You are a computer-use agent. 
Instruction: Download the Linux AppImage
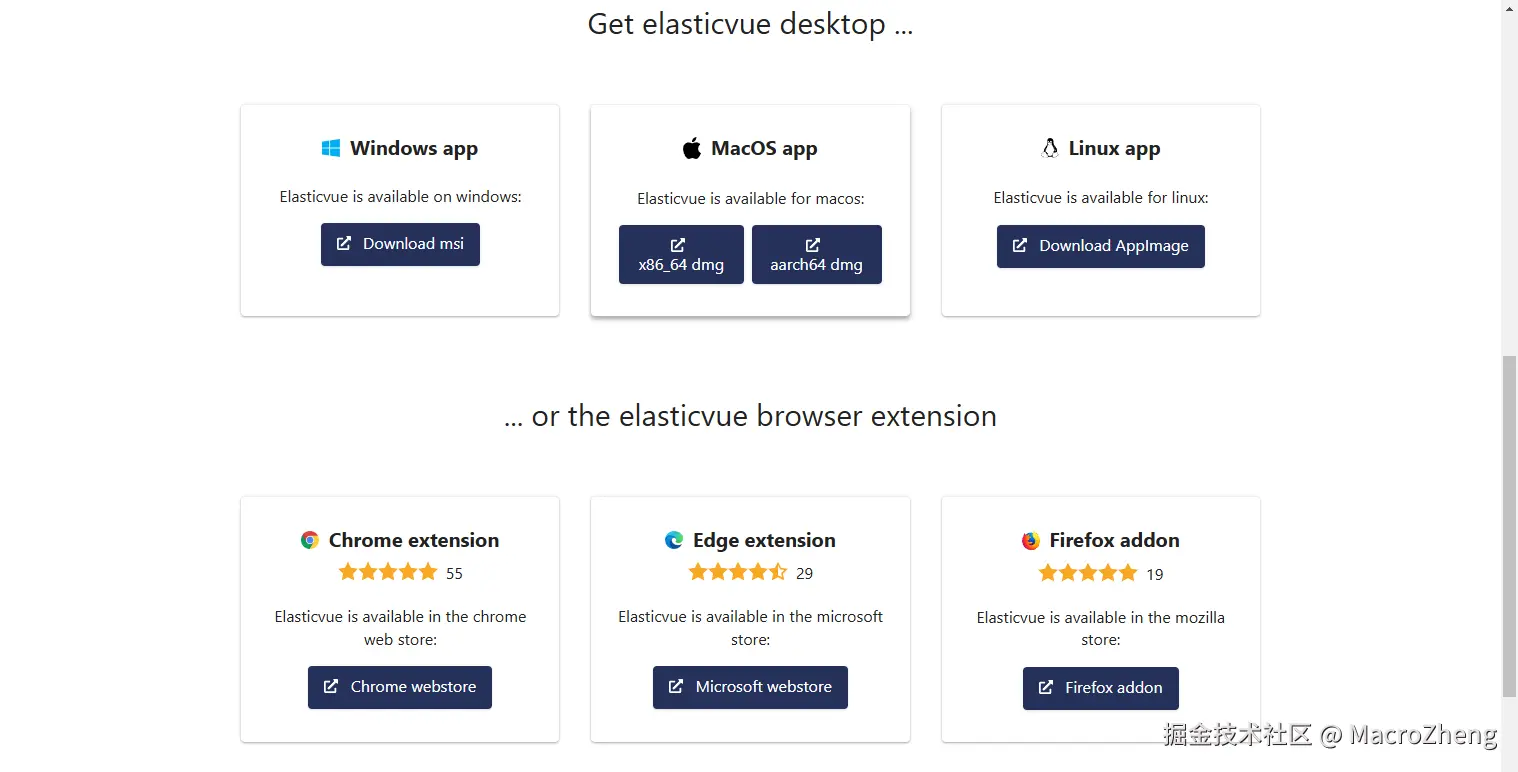point(1100,246)
